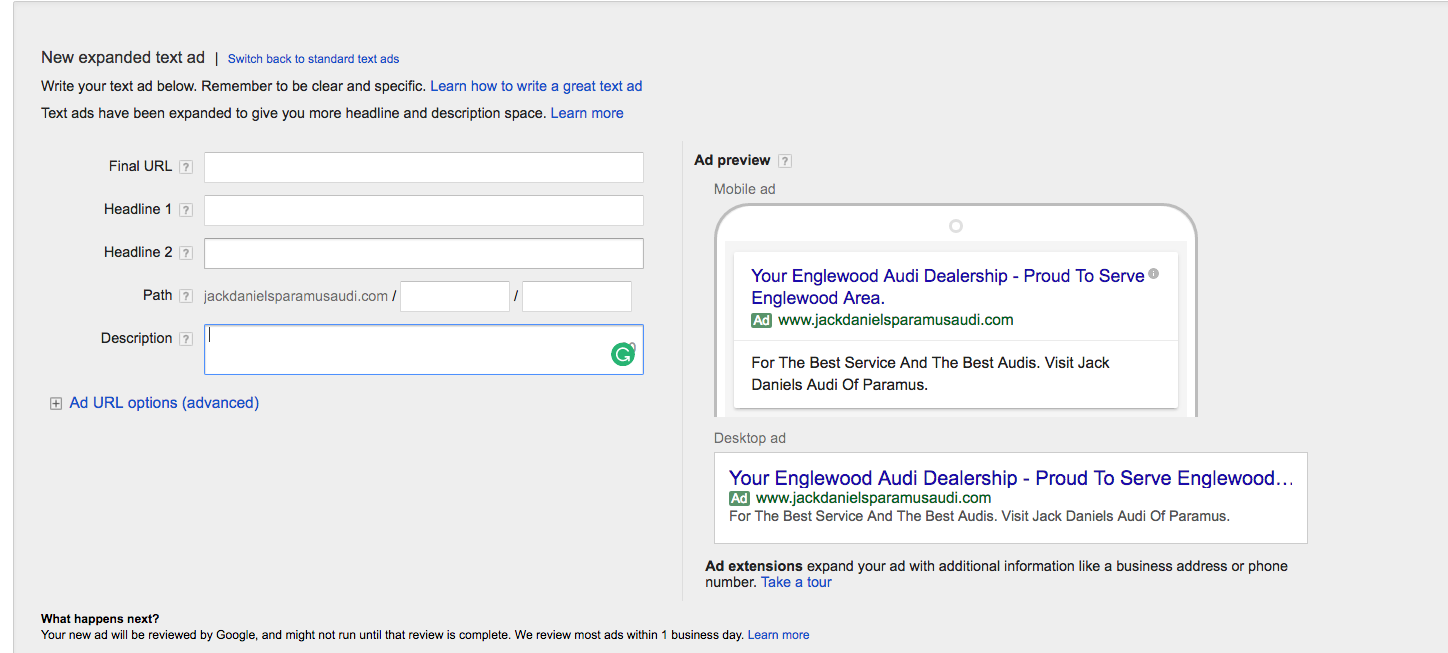This screenshot has width=1448, height=653.
Task: Click green Ad badge in mobile preview
Action: [x=762, y=321]
